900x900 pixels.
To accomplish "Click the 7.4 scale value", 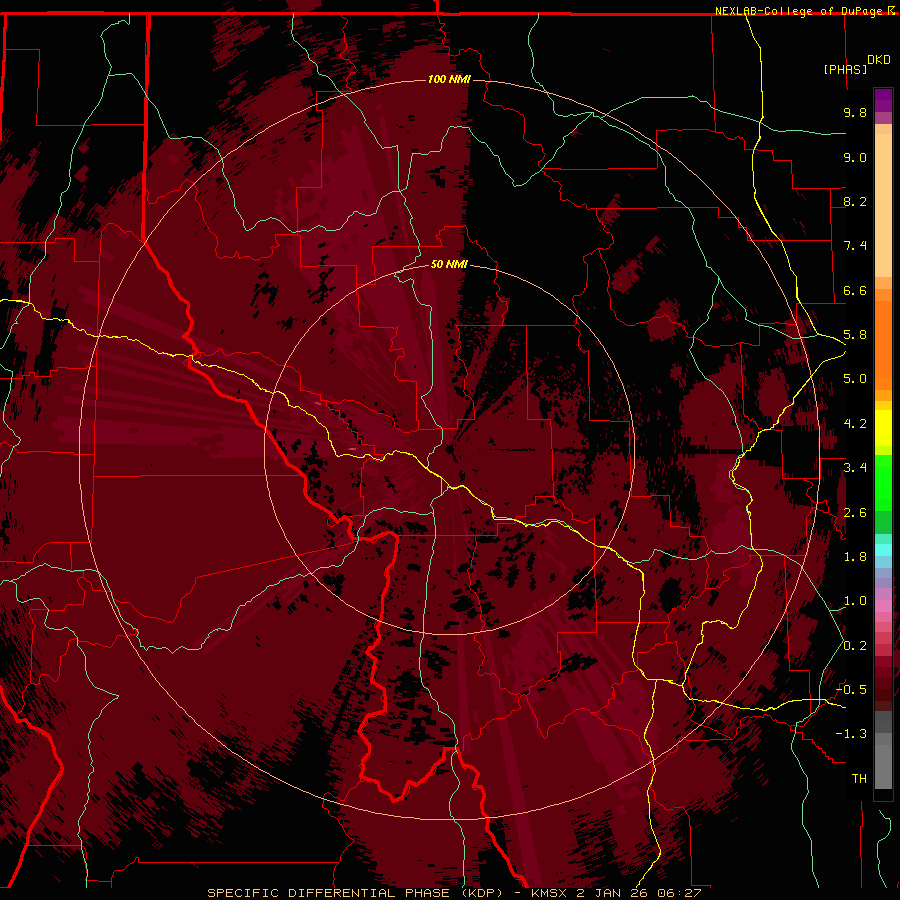I will (855, 246).
